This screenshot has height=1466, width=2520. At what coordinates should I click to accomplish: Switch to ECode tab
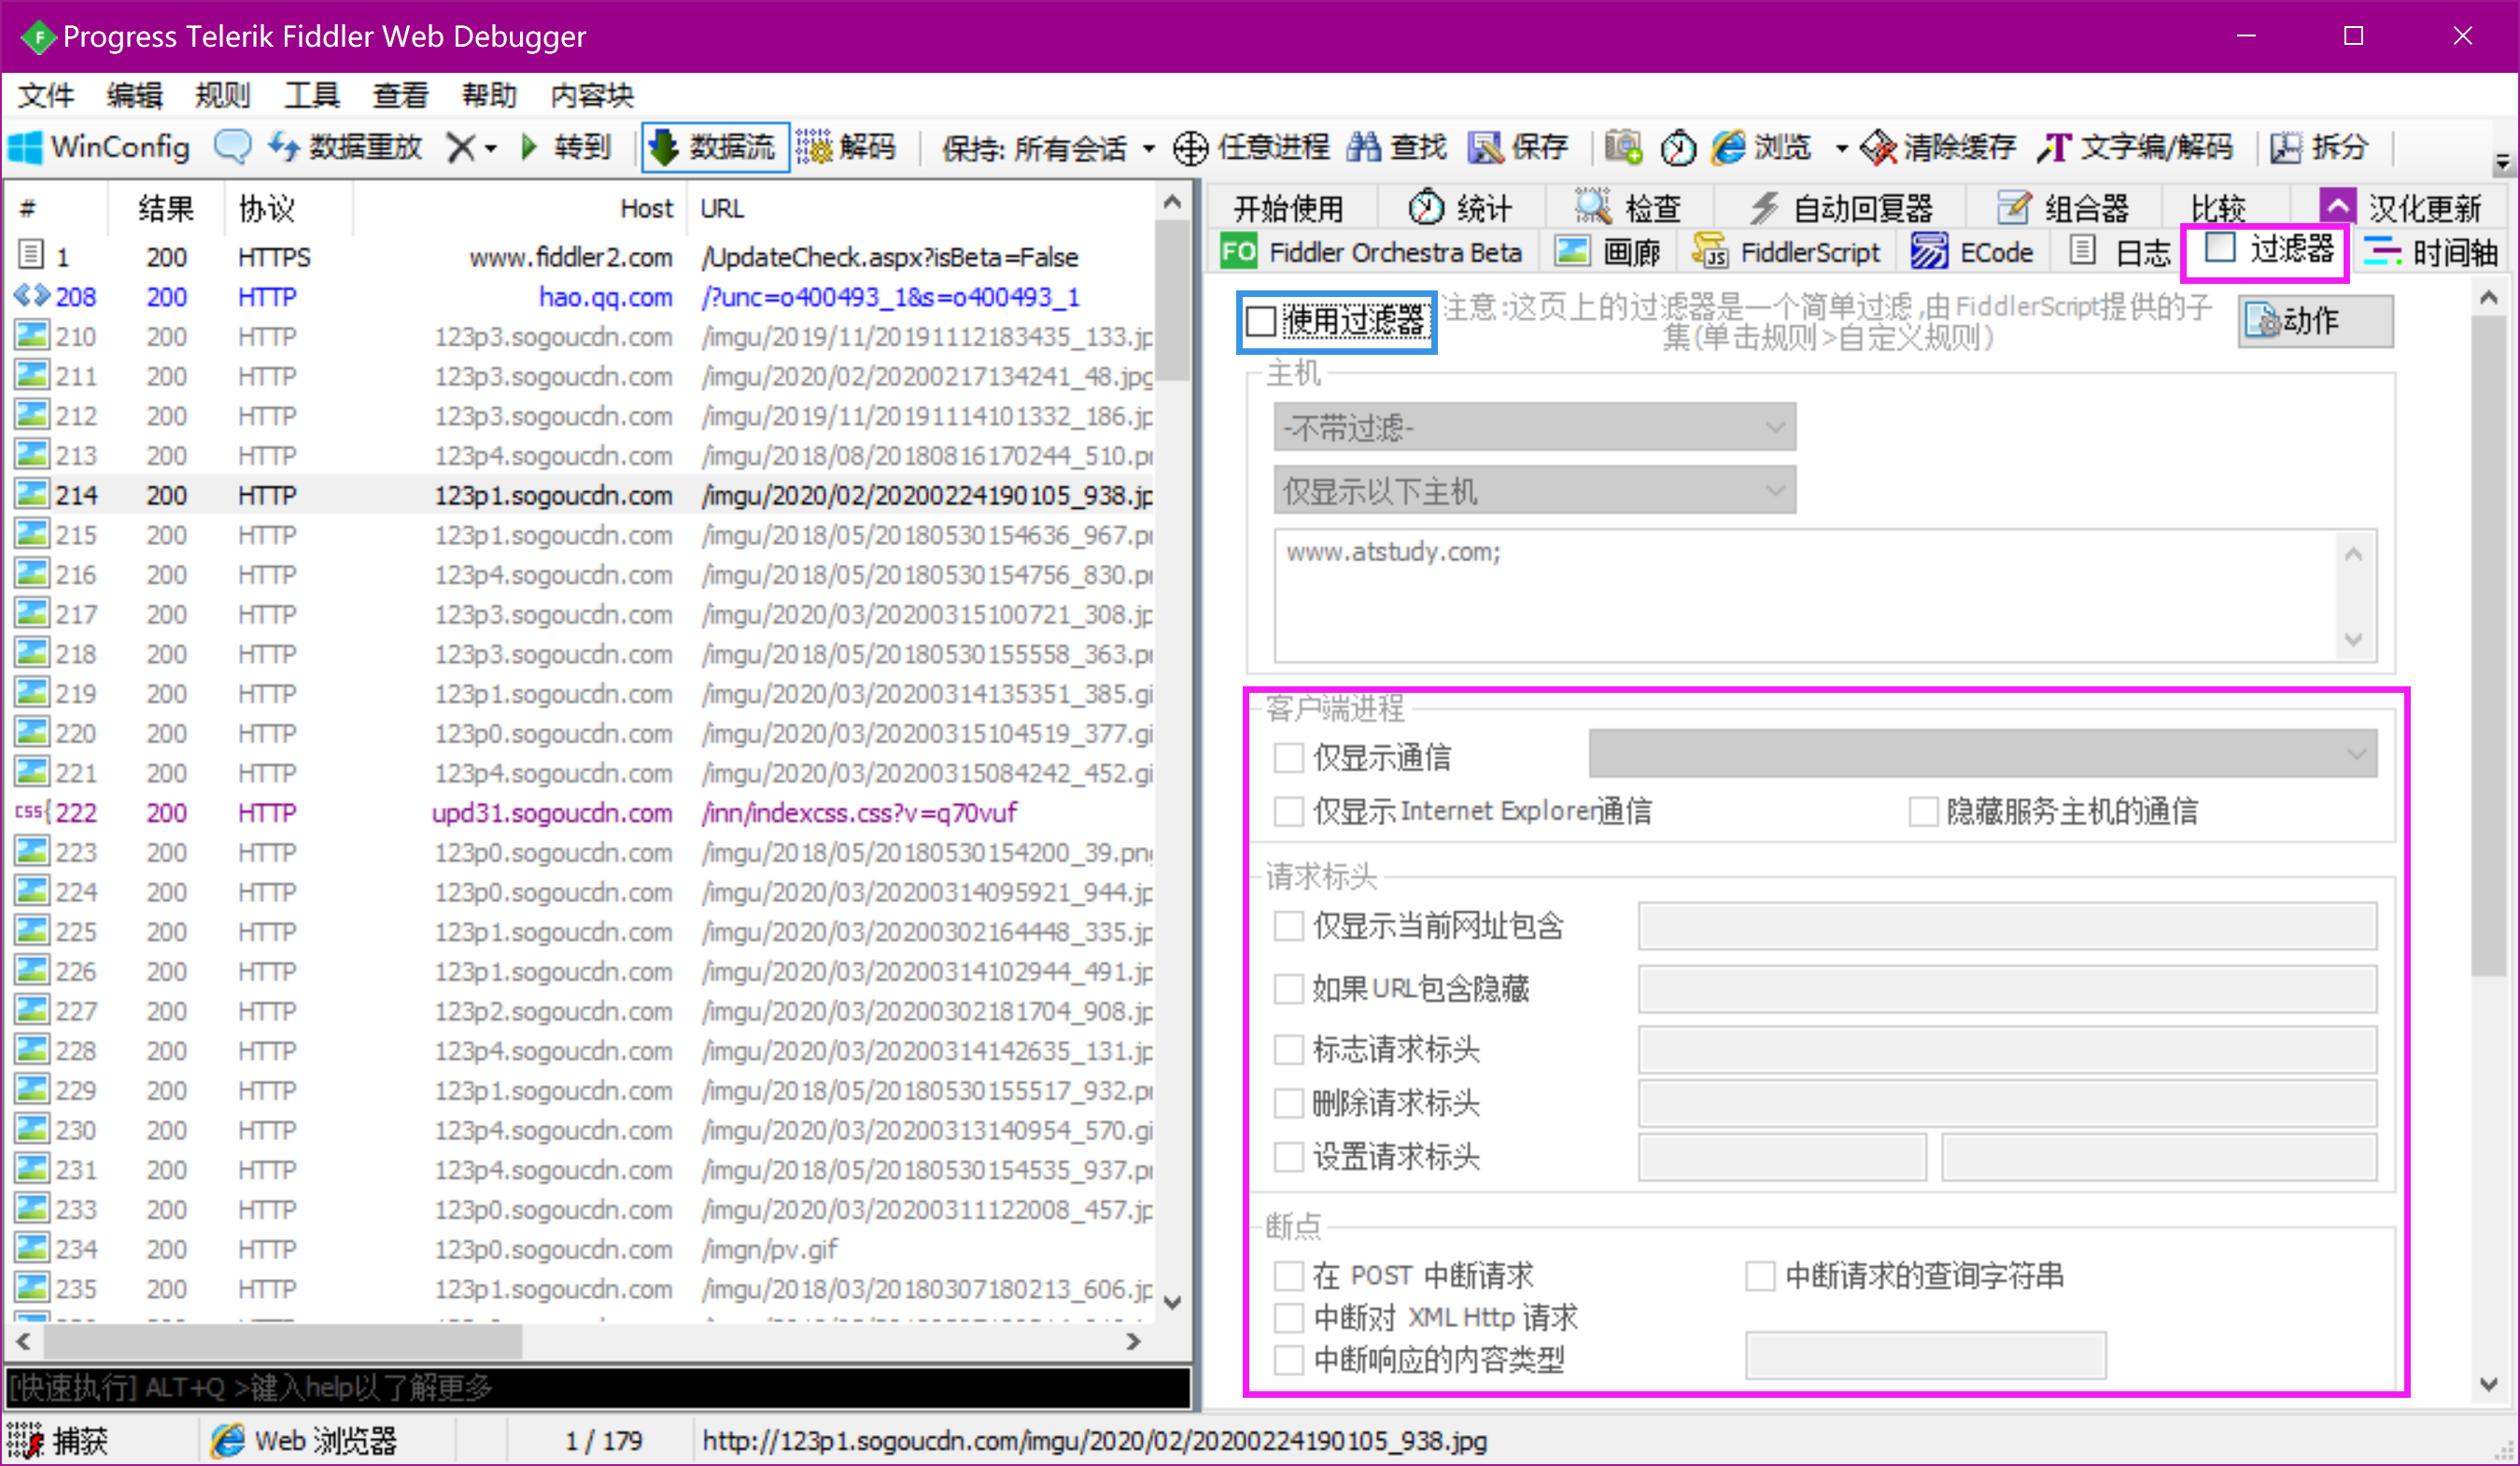(x=1972, y=252)
